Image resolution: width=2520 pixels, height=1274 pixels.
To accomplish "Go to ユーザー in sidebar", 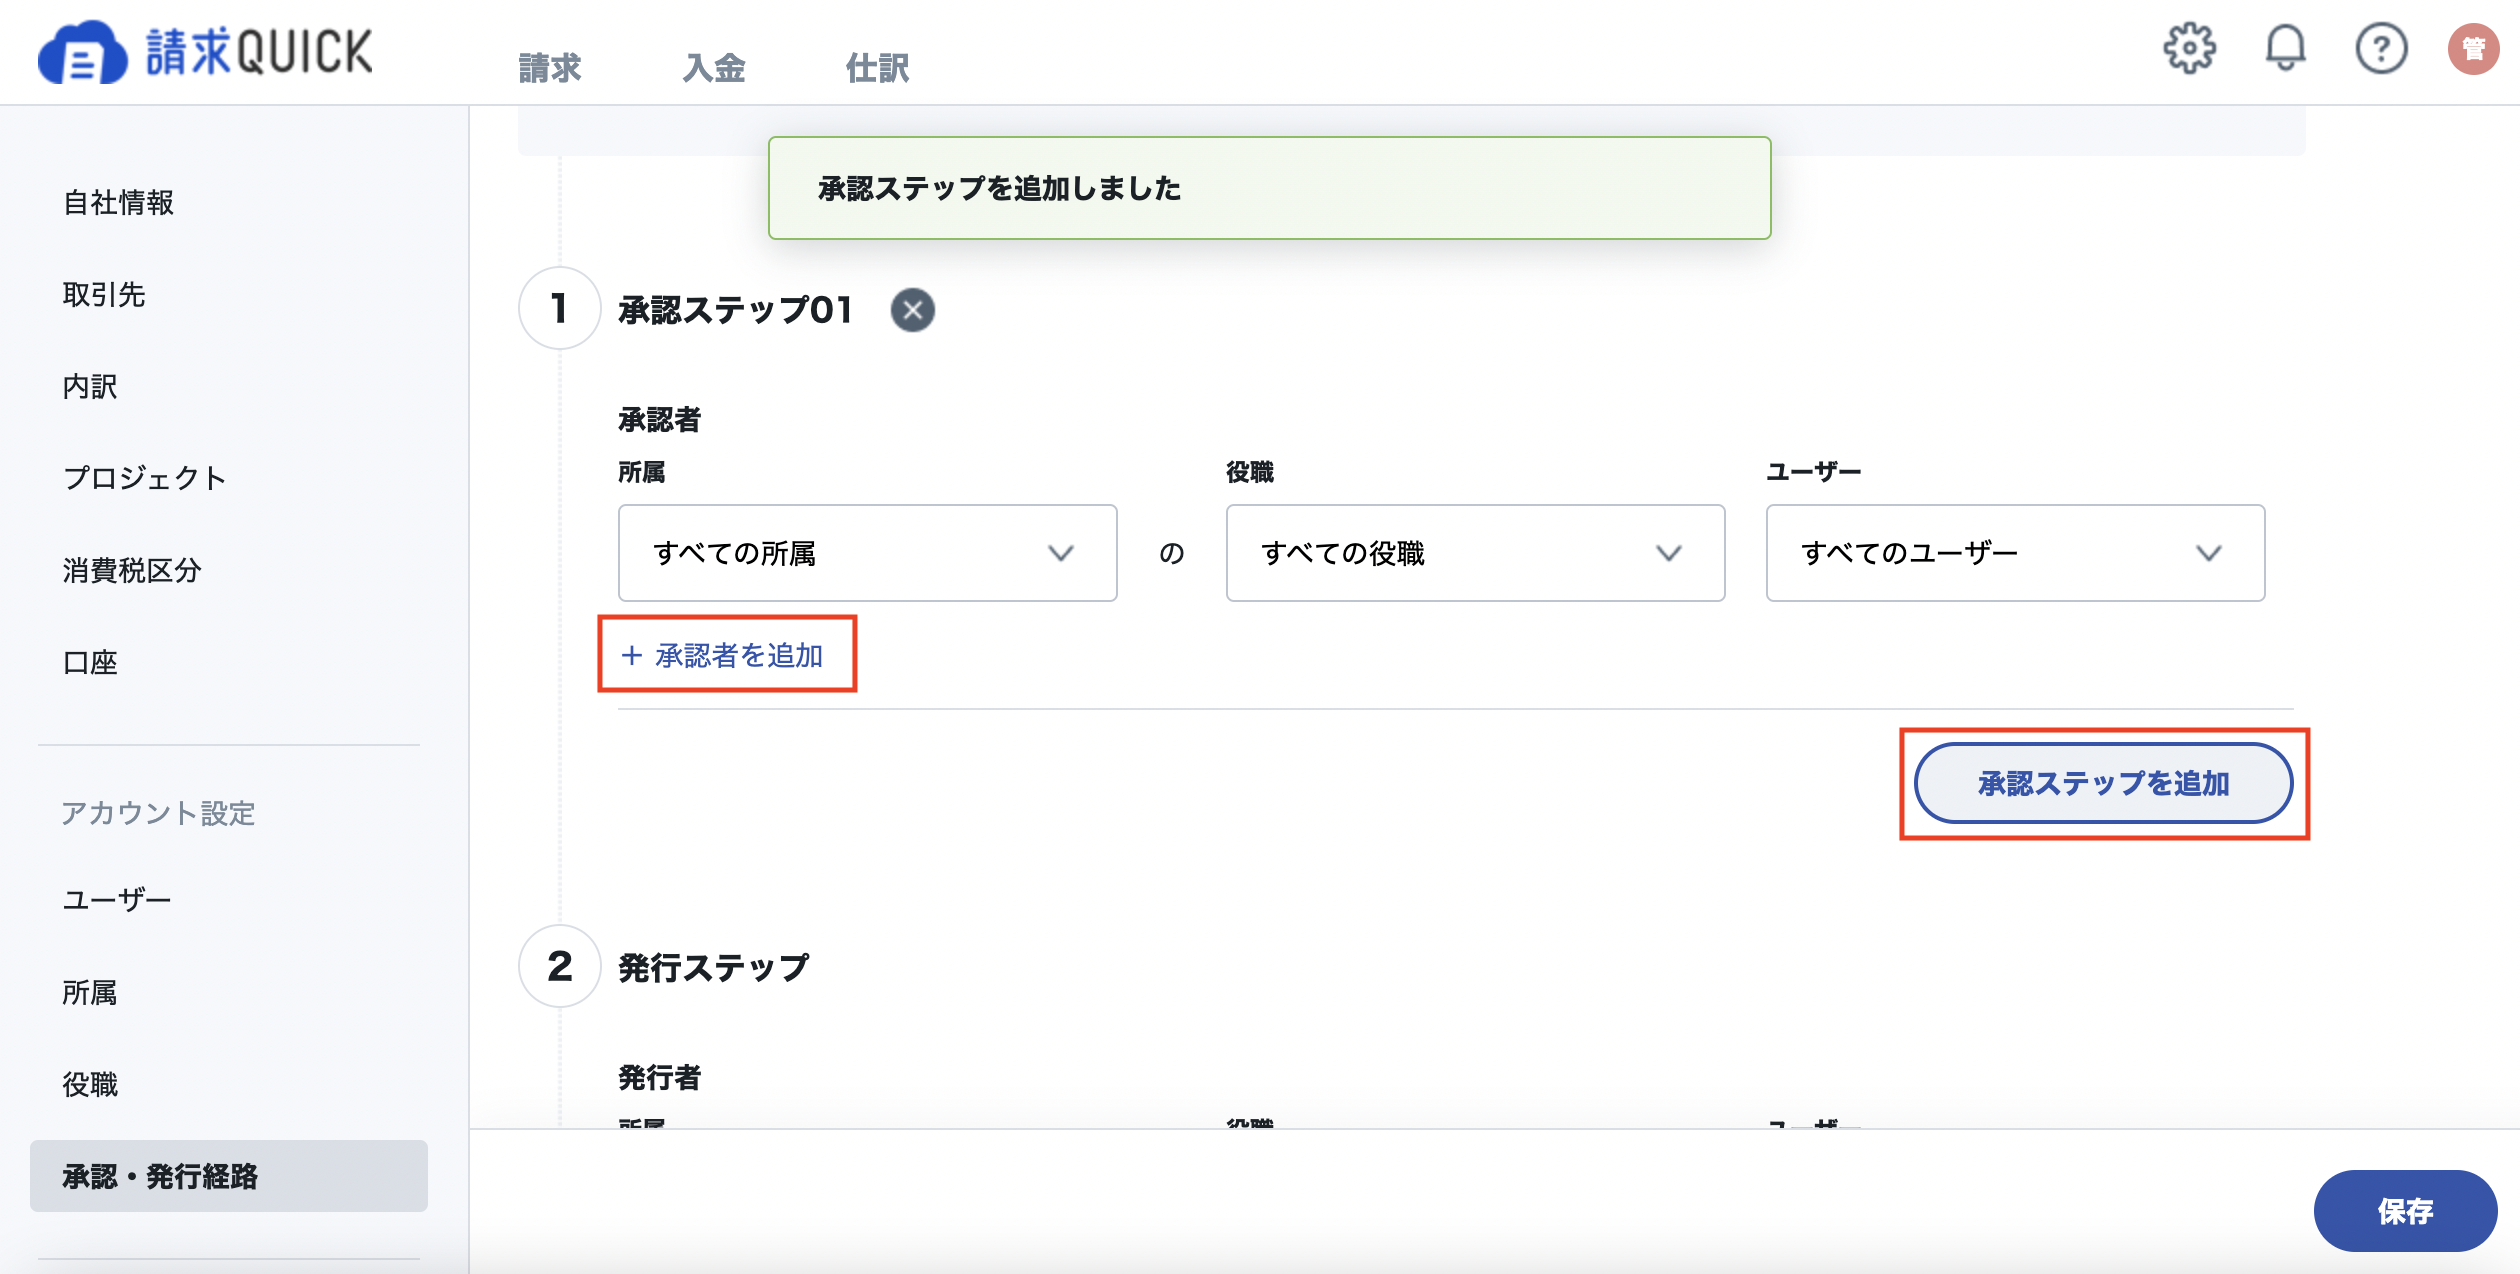I will tap(117, 900).
